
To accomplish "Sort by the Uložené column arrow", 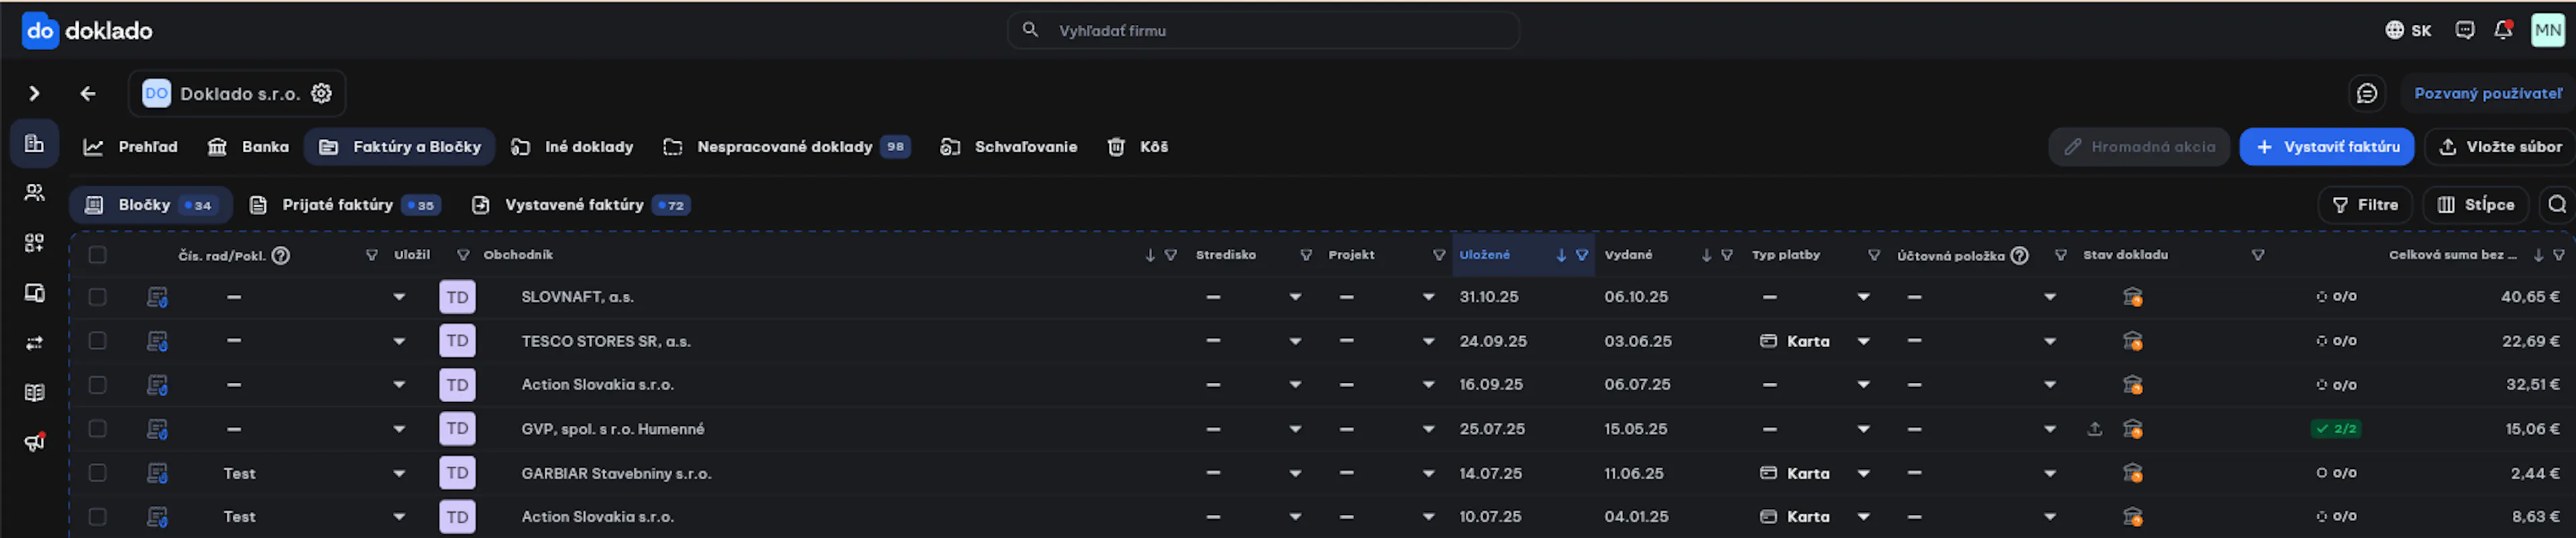I will (1560, 255).
